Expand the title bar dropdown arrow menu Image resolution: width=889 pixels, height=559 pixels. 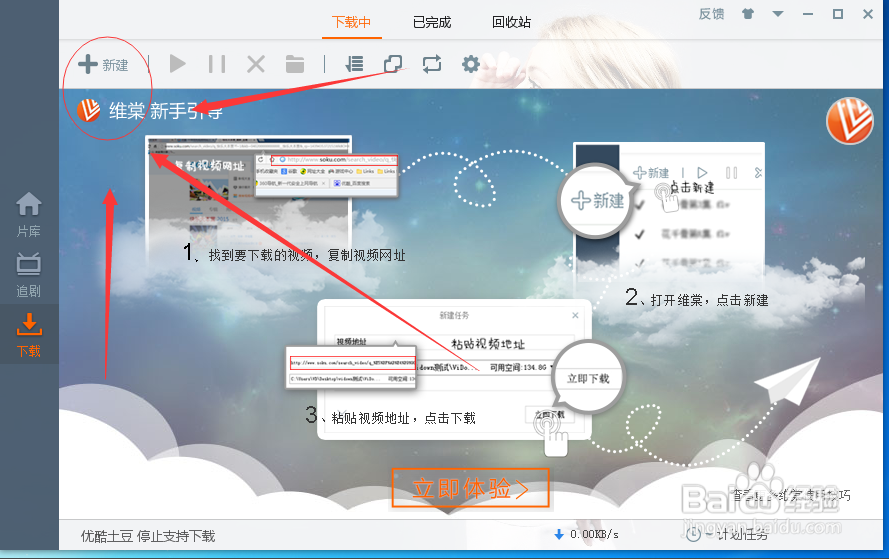778,14
